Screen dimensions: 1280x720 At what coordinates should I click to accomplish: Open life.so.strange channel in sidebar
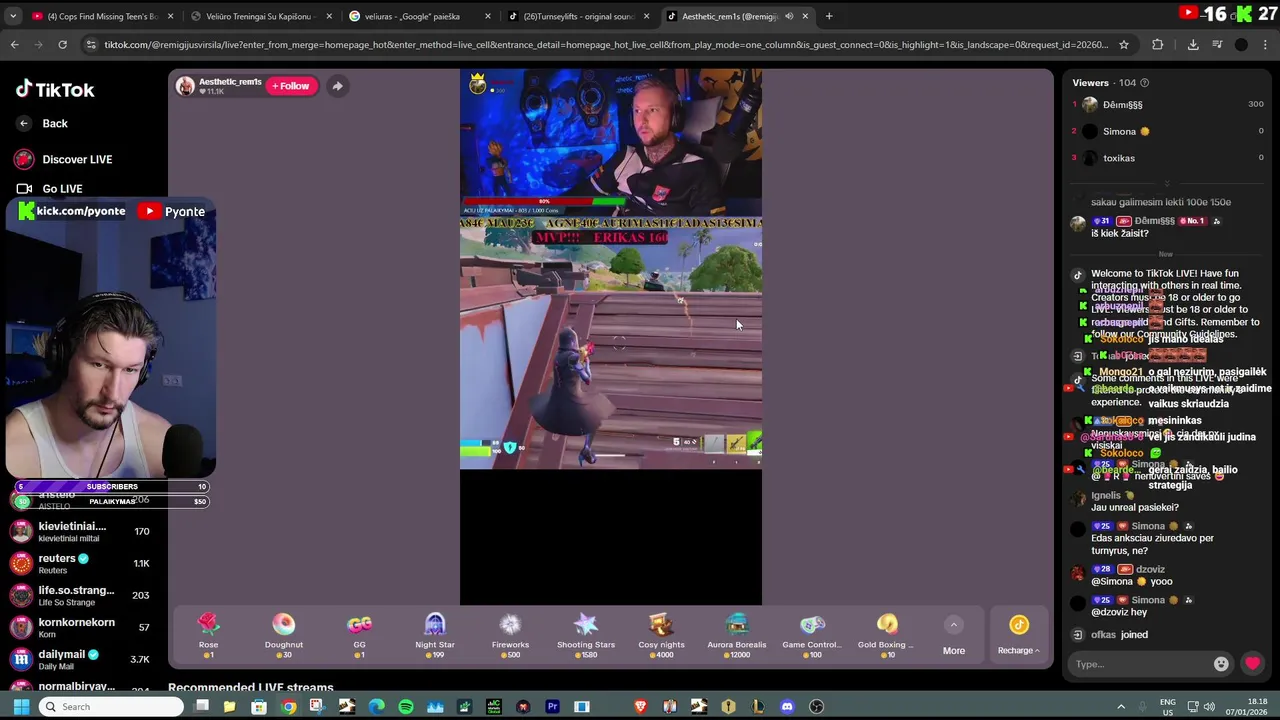coord(80,595)
